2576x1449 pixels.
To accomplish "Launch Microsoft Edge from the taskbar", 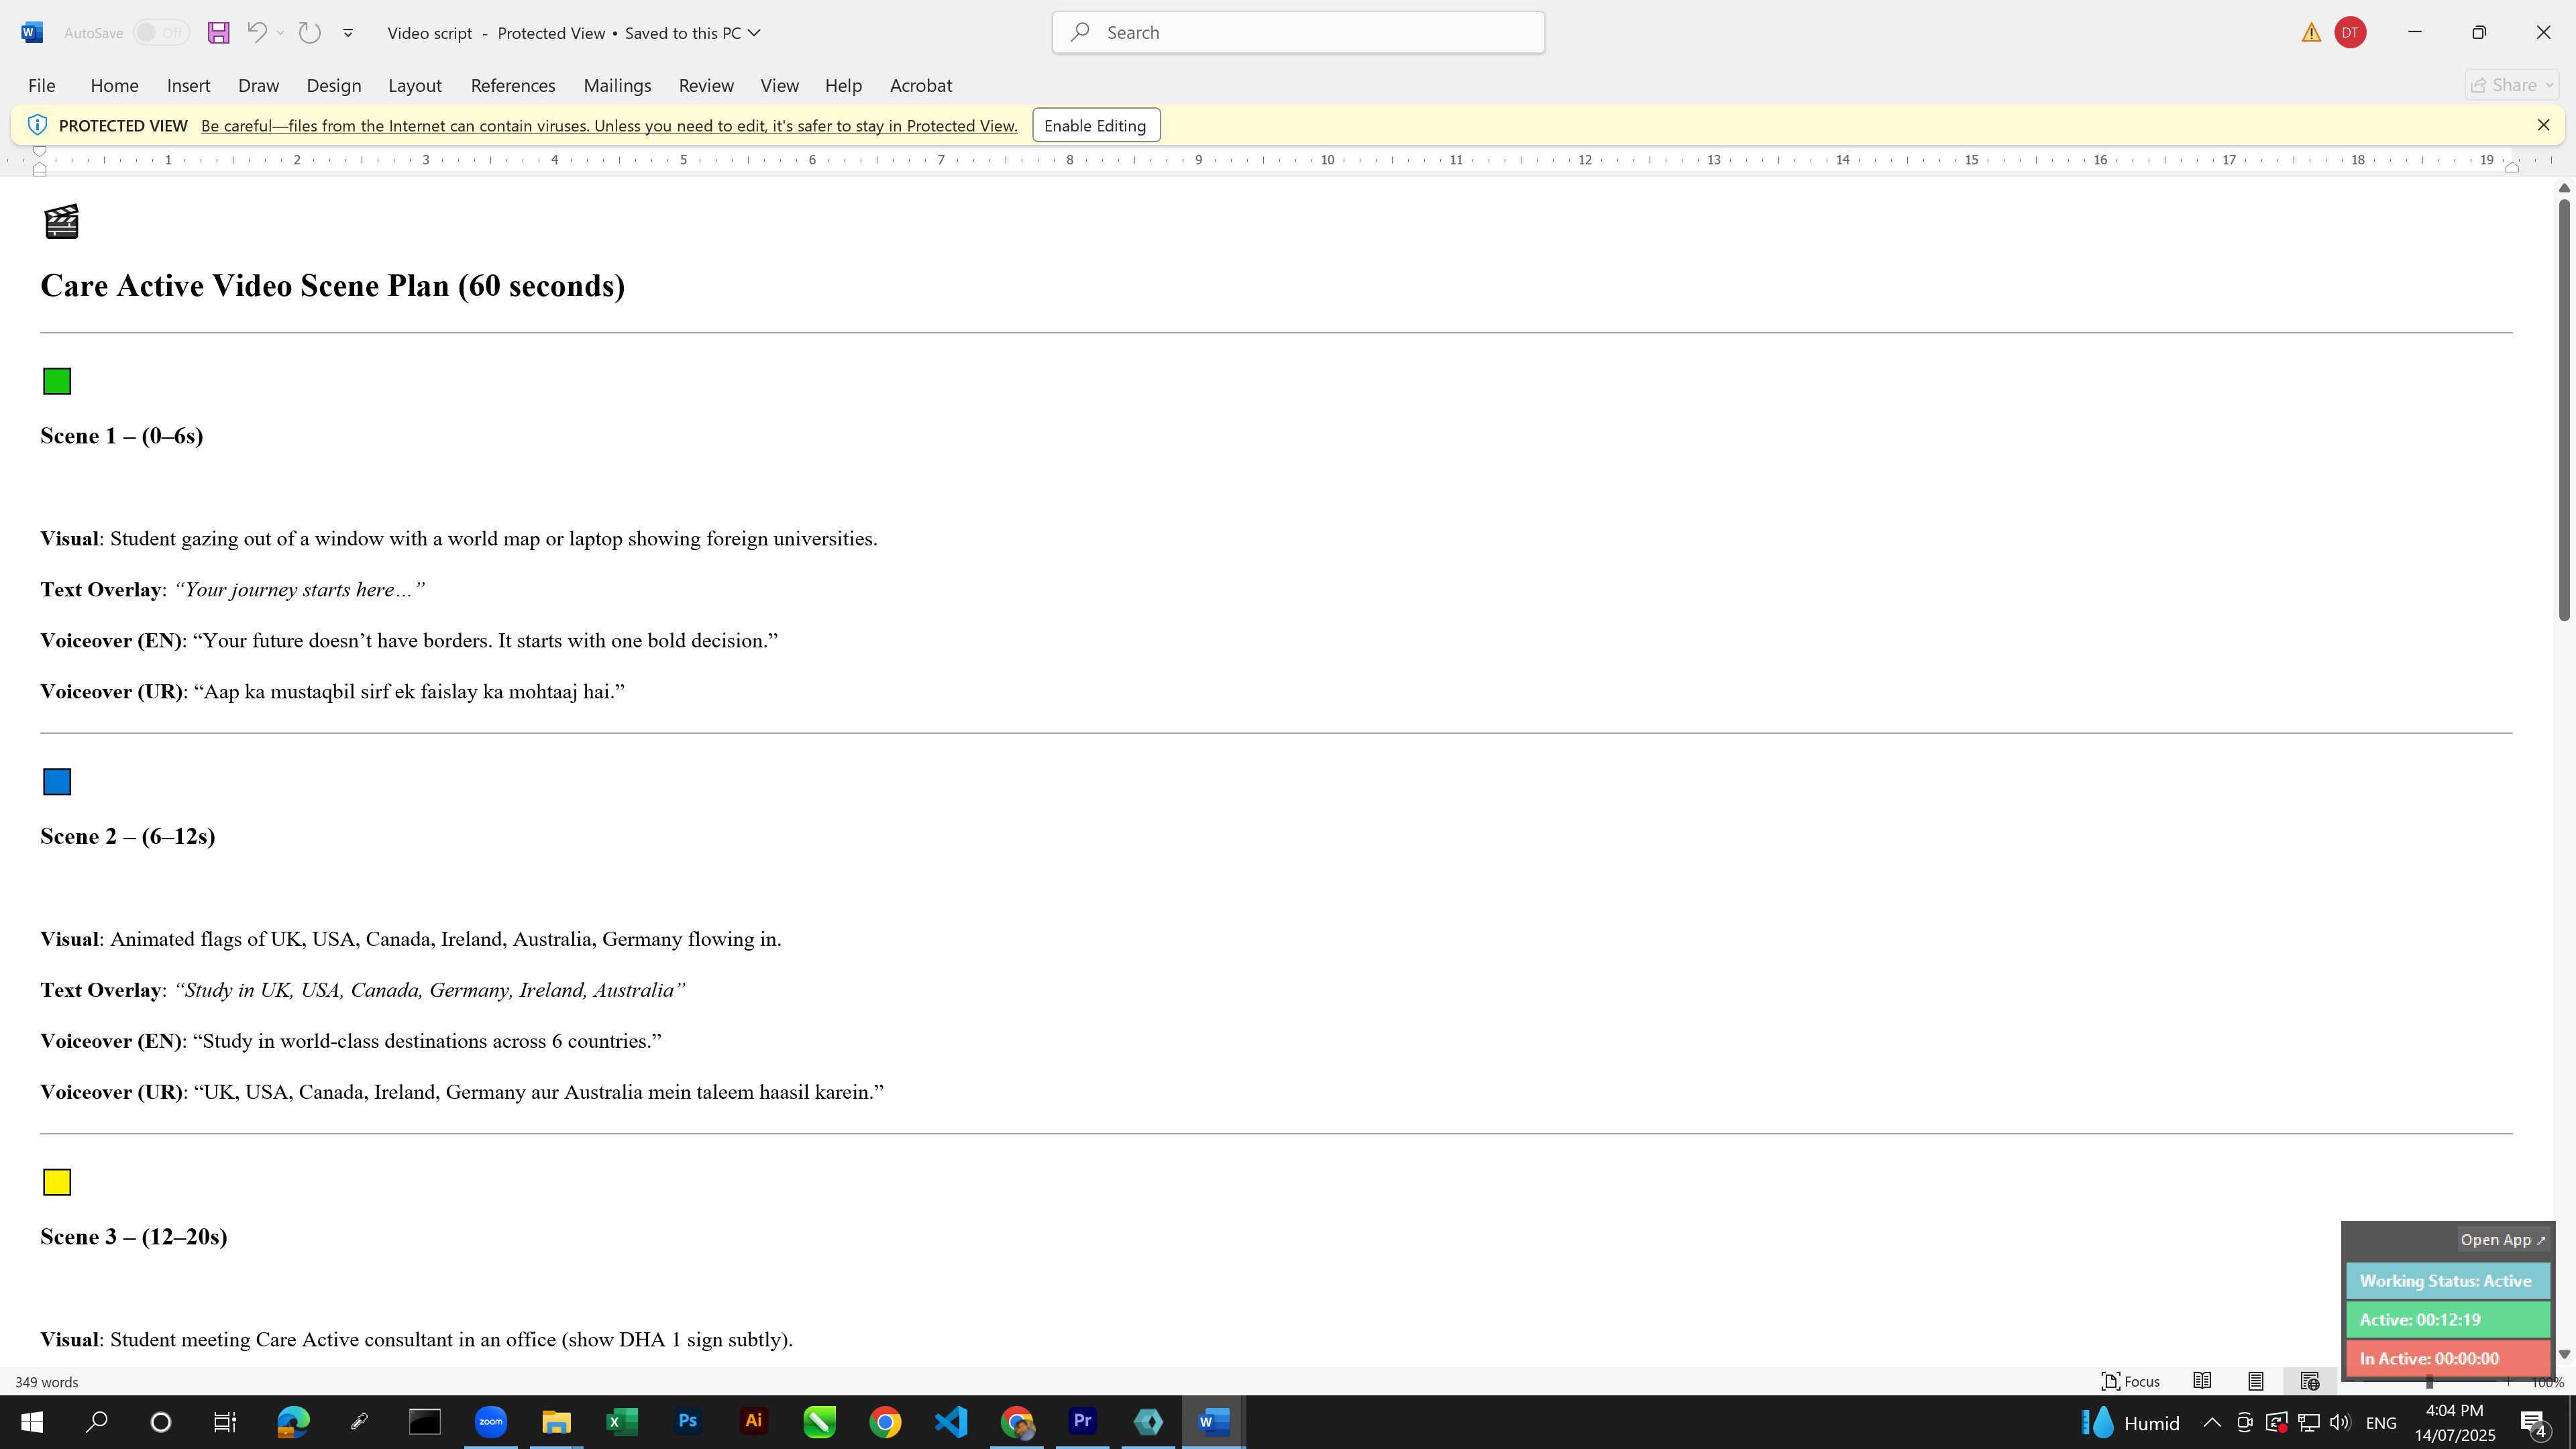I will coord(293,1422).
